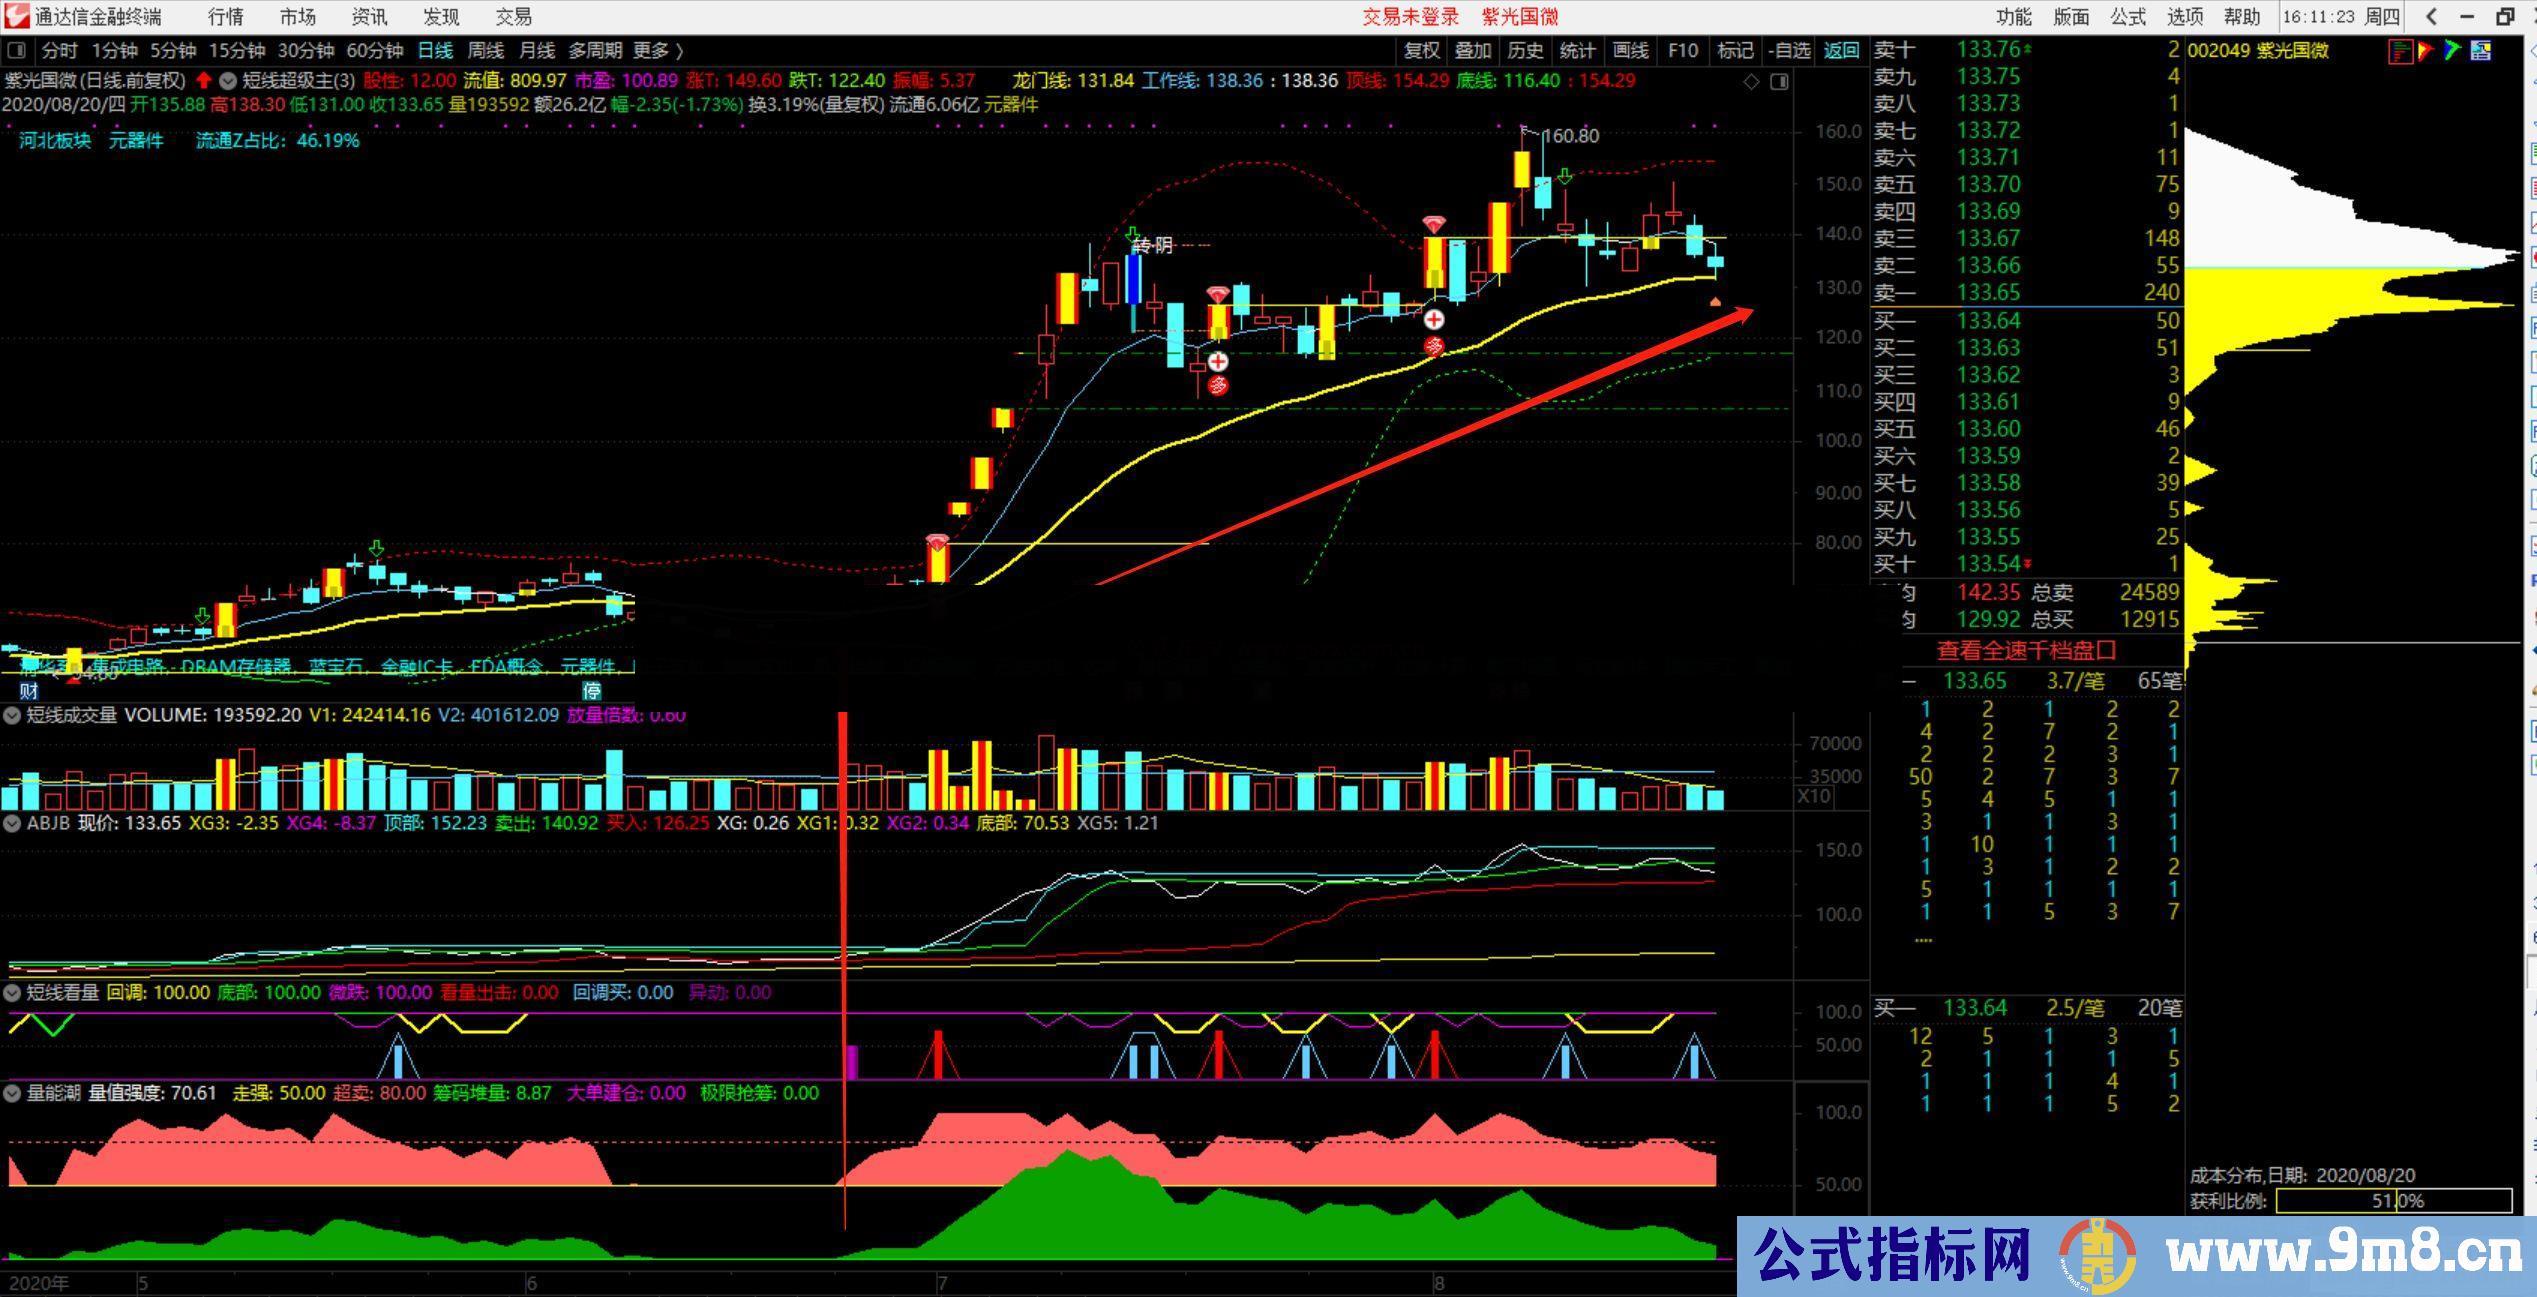
Task: Toggle the side panel icon left of 分时
Action: click(16, 51)
